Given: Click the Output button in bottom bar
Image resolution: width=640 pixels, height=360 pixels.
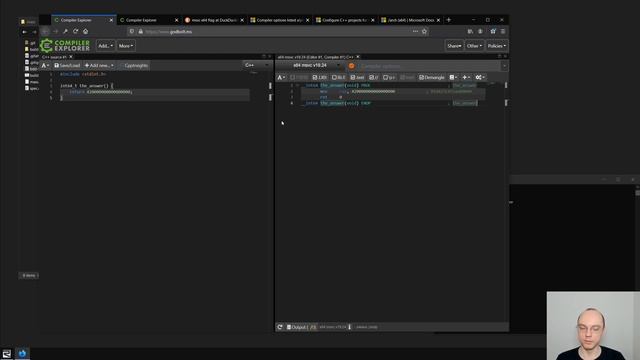Looking at the screenshot, I should click(301, 327).
